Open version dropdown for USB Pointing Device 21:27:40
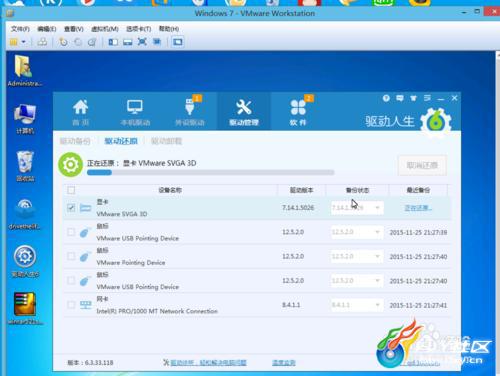 click(x=357, y=281)
